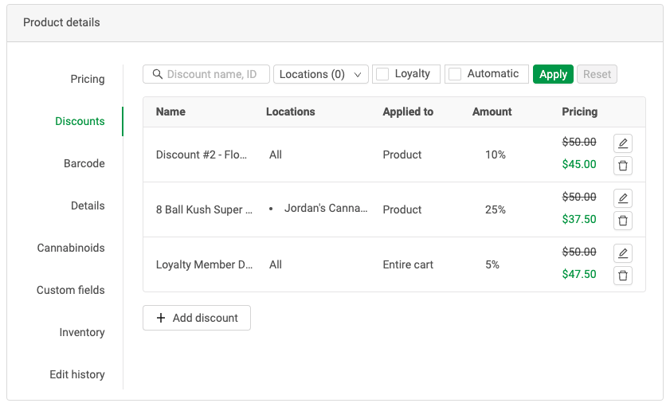This screenshot has width=670, height=407.
Task: Toggle the Automatic checkbox filter
Action: coord(455,74)
